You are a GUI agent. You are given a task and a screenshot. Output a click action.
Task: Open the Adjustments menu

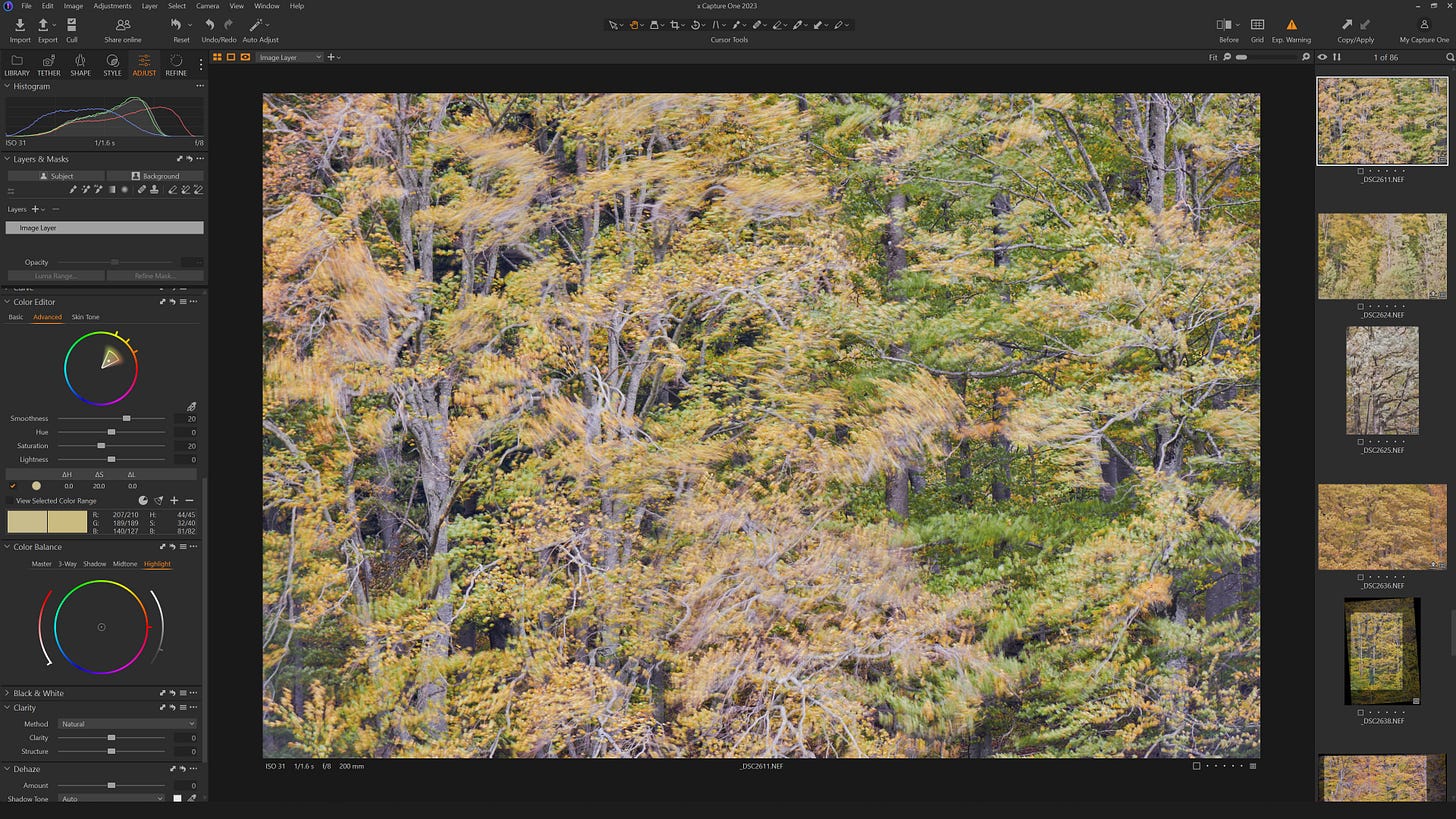click(x=112, y=6)
